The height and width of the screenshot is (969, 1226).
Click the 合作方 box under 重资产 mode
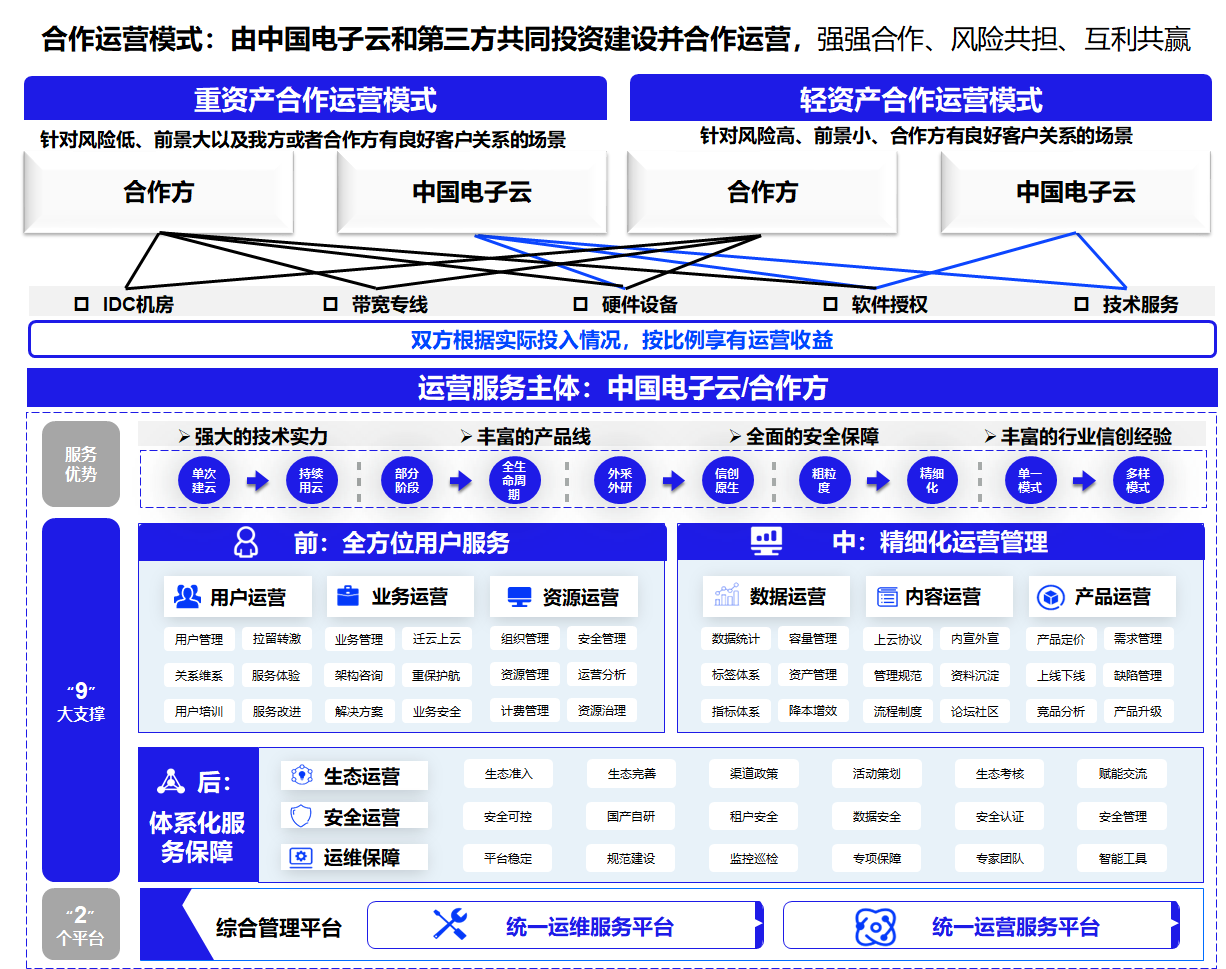159,192
